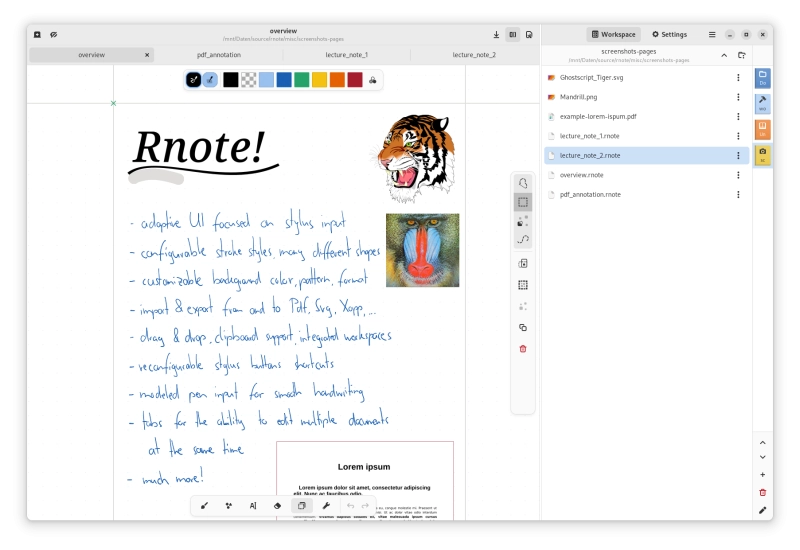
Task: Pick the green color swatch
Action: tap(302, 80)
